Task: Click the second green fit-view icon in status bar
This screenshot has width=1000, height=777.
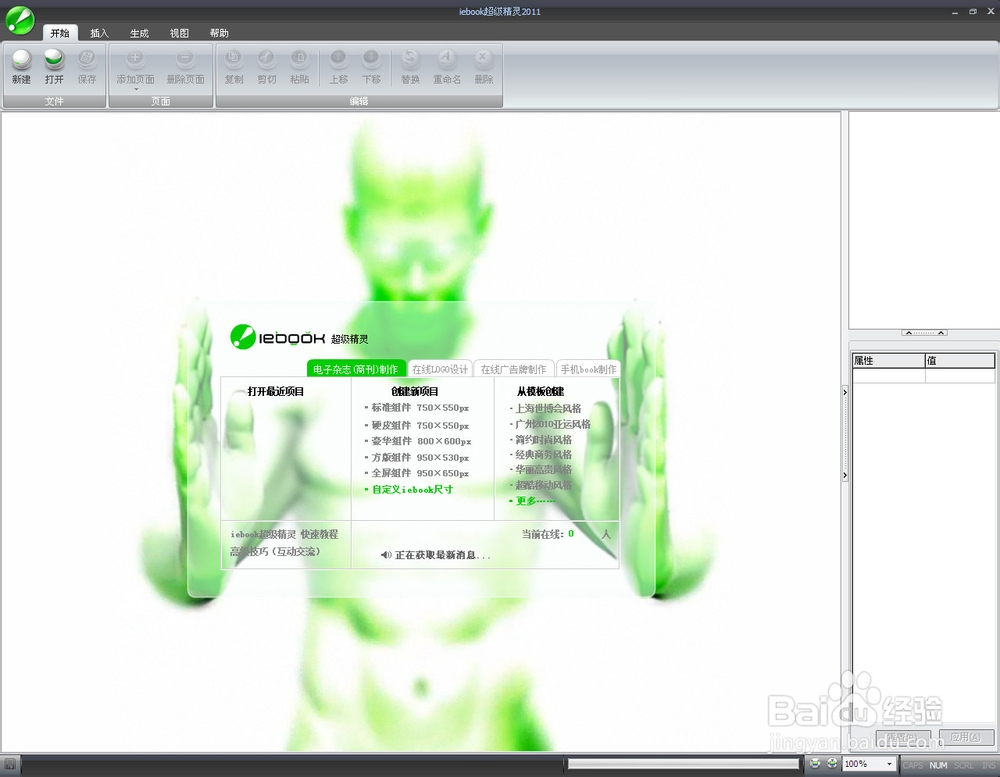Action: tap(832, 763)
